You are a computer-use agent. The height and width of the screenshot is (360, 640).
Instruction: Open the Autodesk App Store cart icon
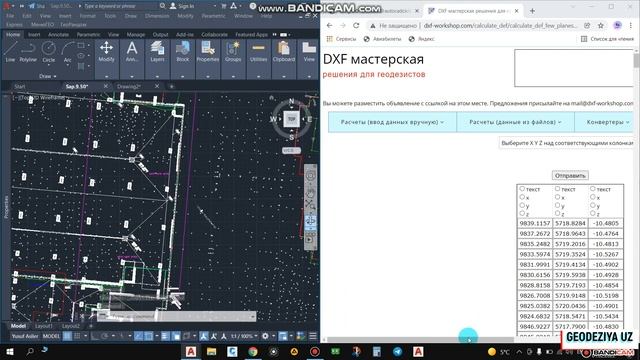pyautogui.click(x=224, y=6)
